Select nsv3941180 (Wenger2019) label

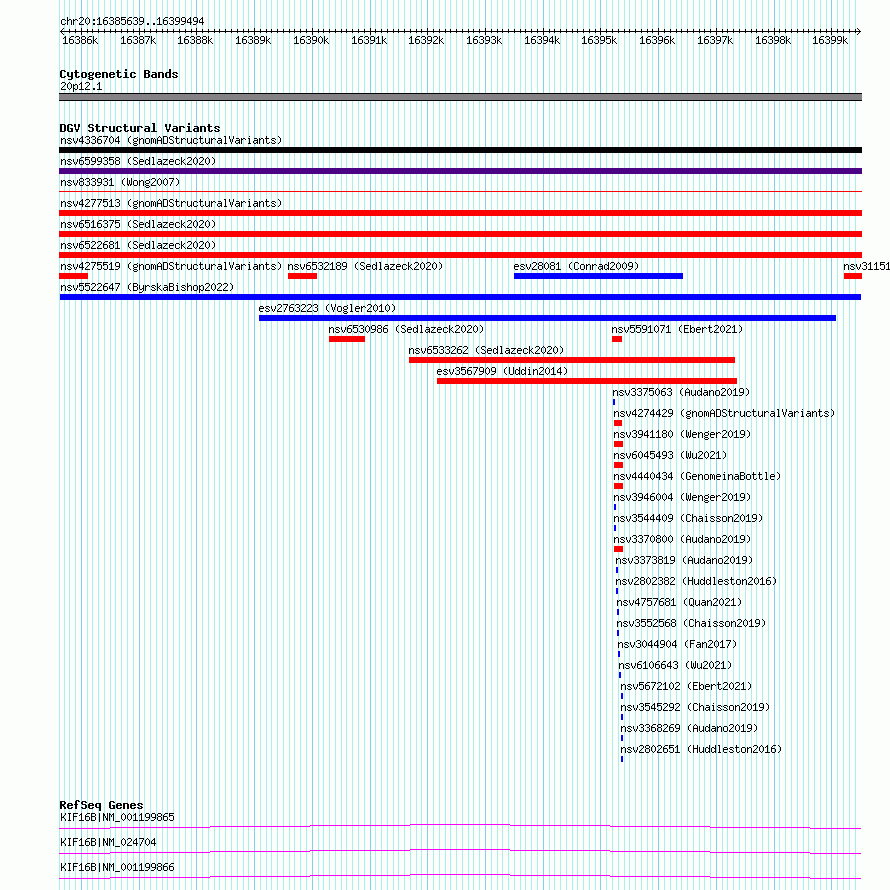point(682,434)
